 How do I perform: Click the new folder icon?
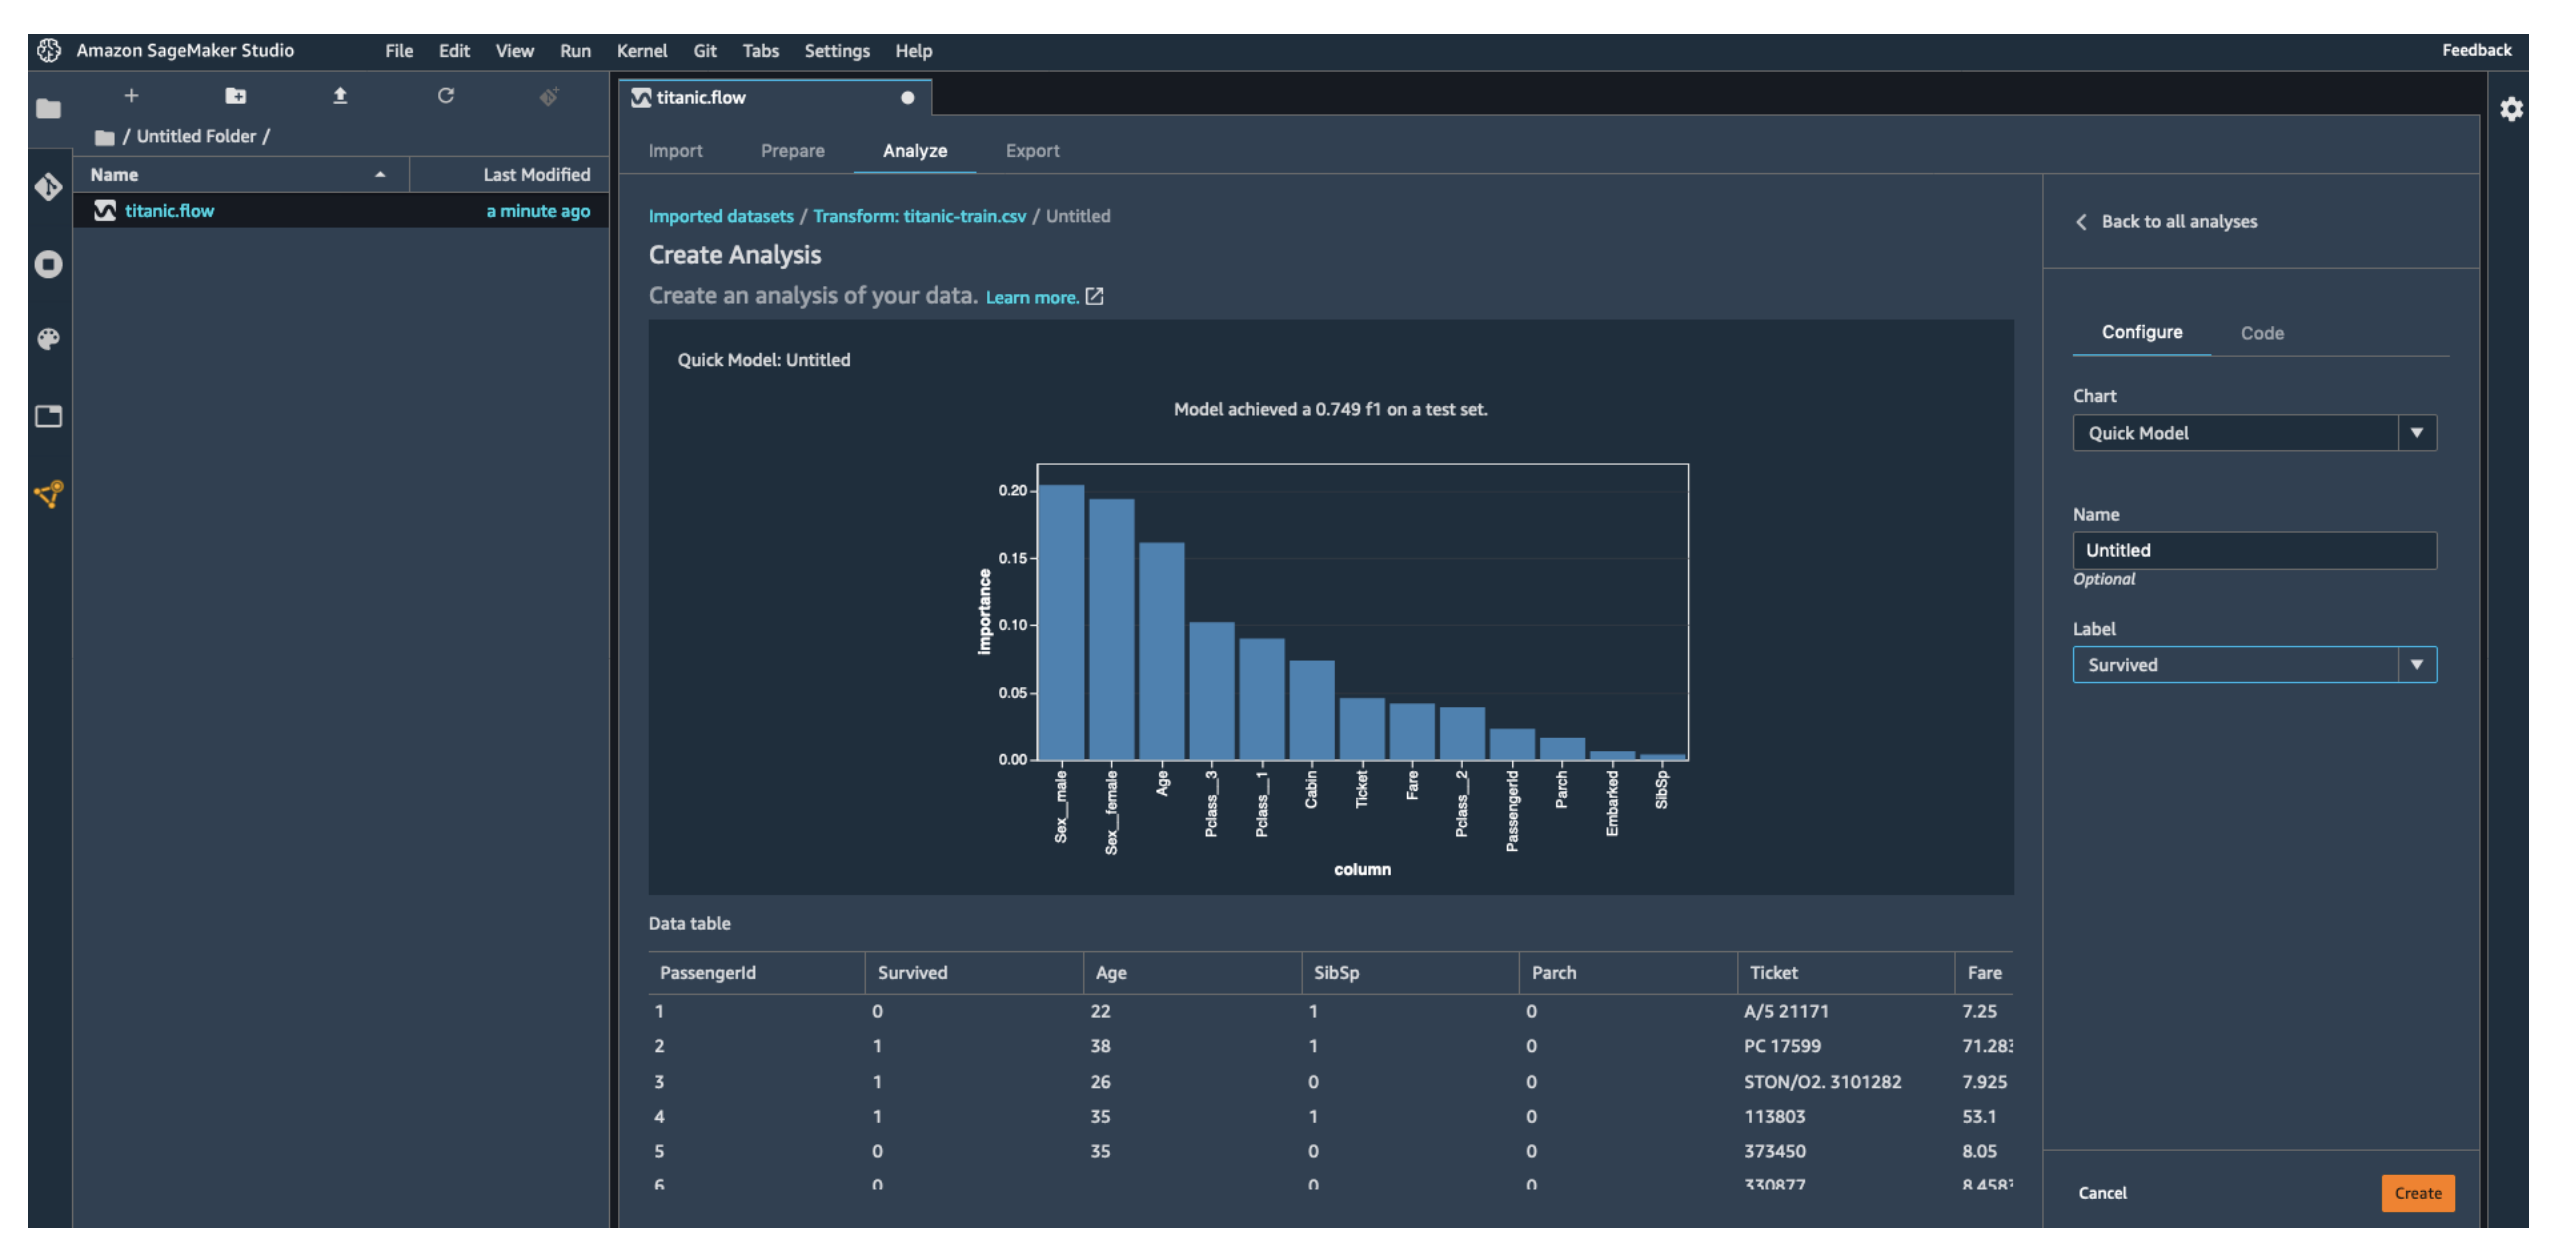236,96
